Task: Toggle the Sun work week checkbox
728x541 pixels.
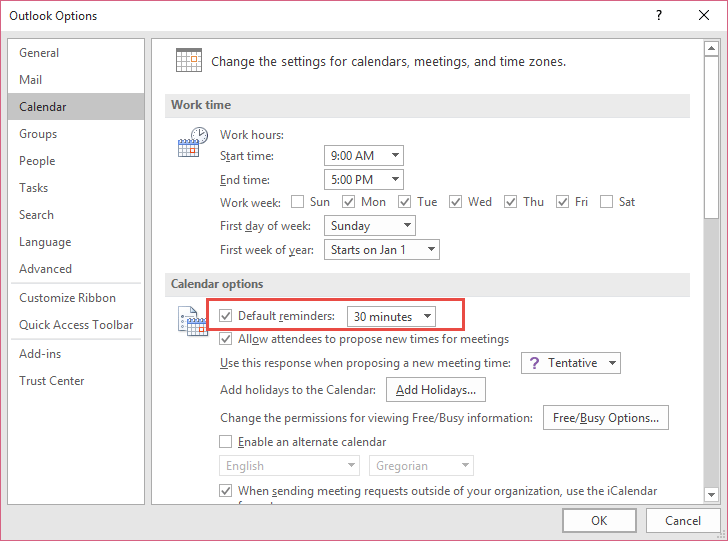Action: tap(297, 202)
